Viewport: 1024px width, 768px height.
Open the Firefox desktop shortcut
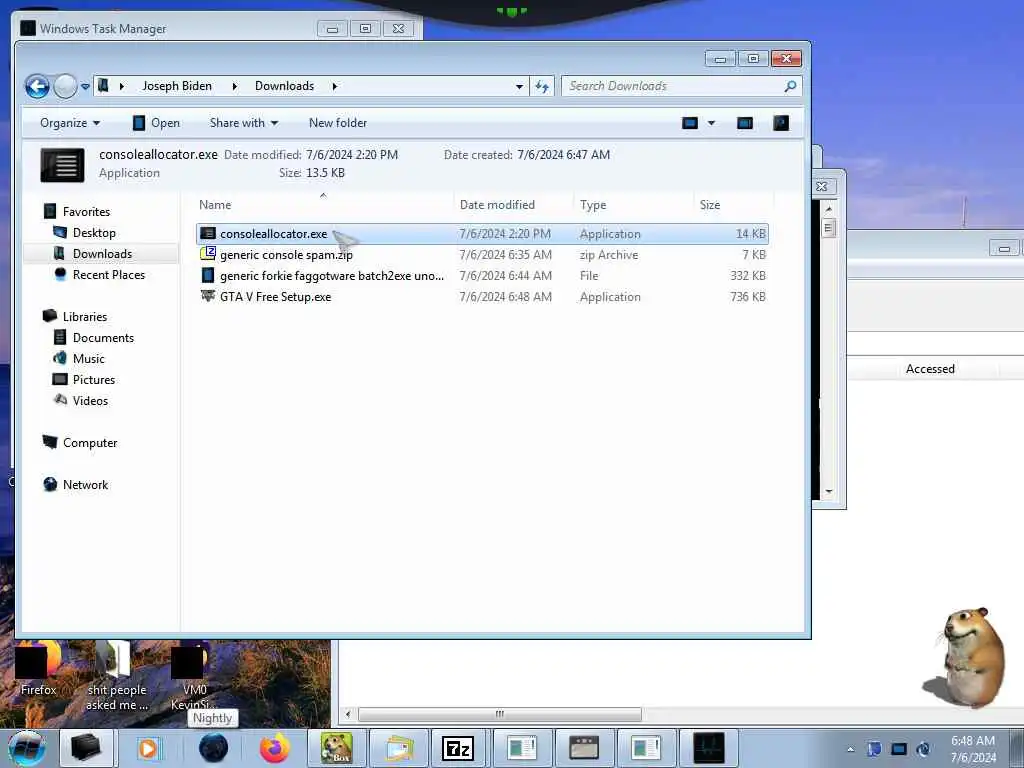coord(38,669)
